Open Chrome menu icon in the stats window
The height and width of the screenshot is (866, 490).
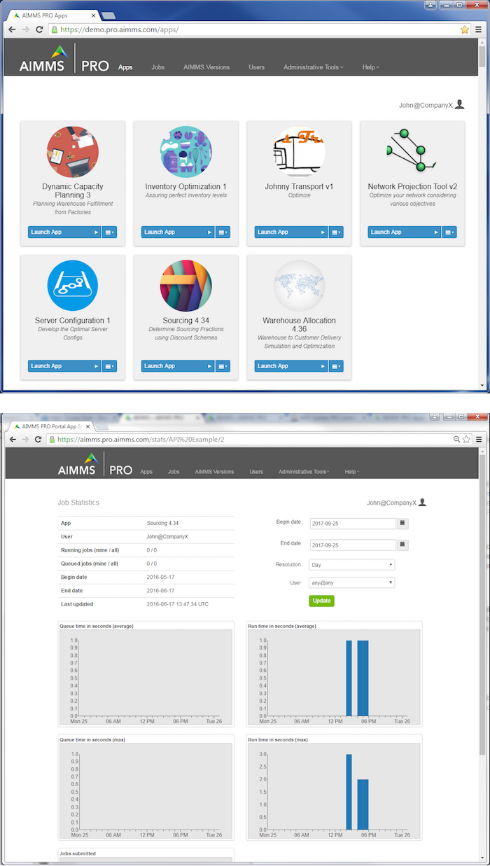click(479, 439)
